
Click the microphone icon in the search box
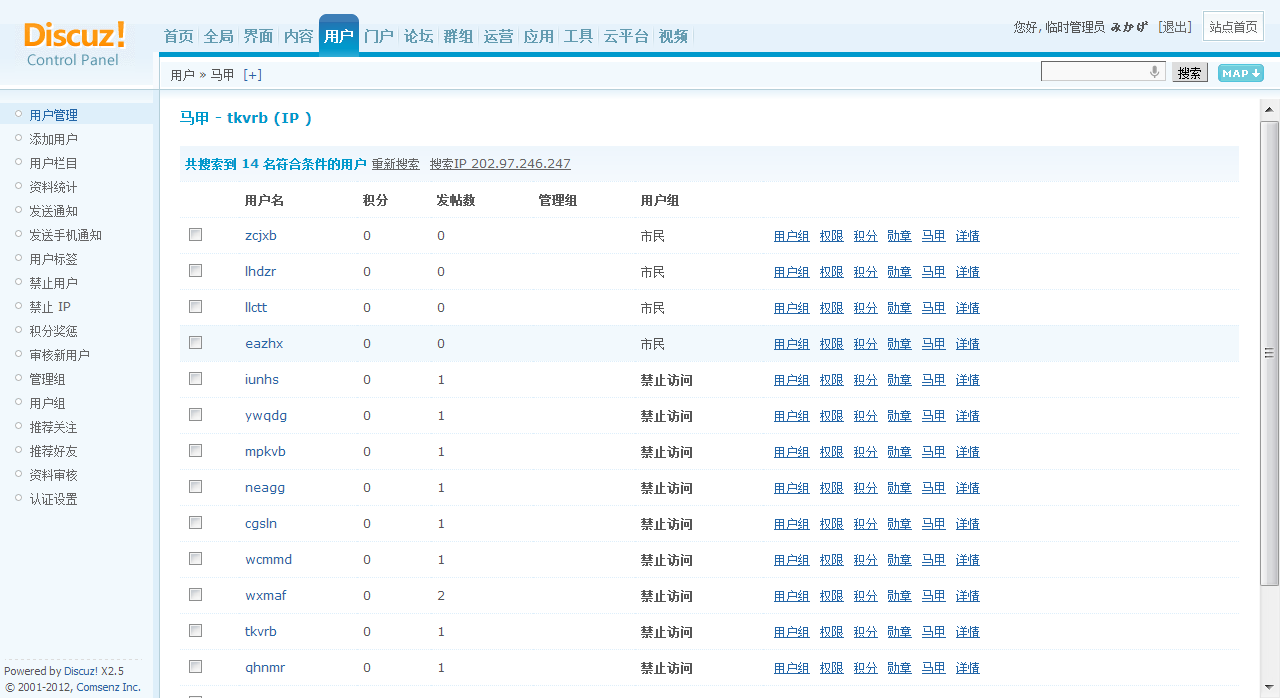1155,72
